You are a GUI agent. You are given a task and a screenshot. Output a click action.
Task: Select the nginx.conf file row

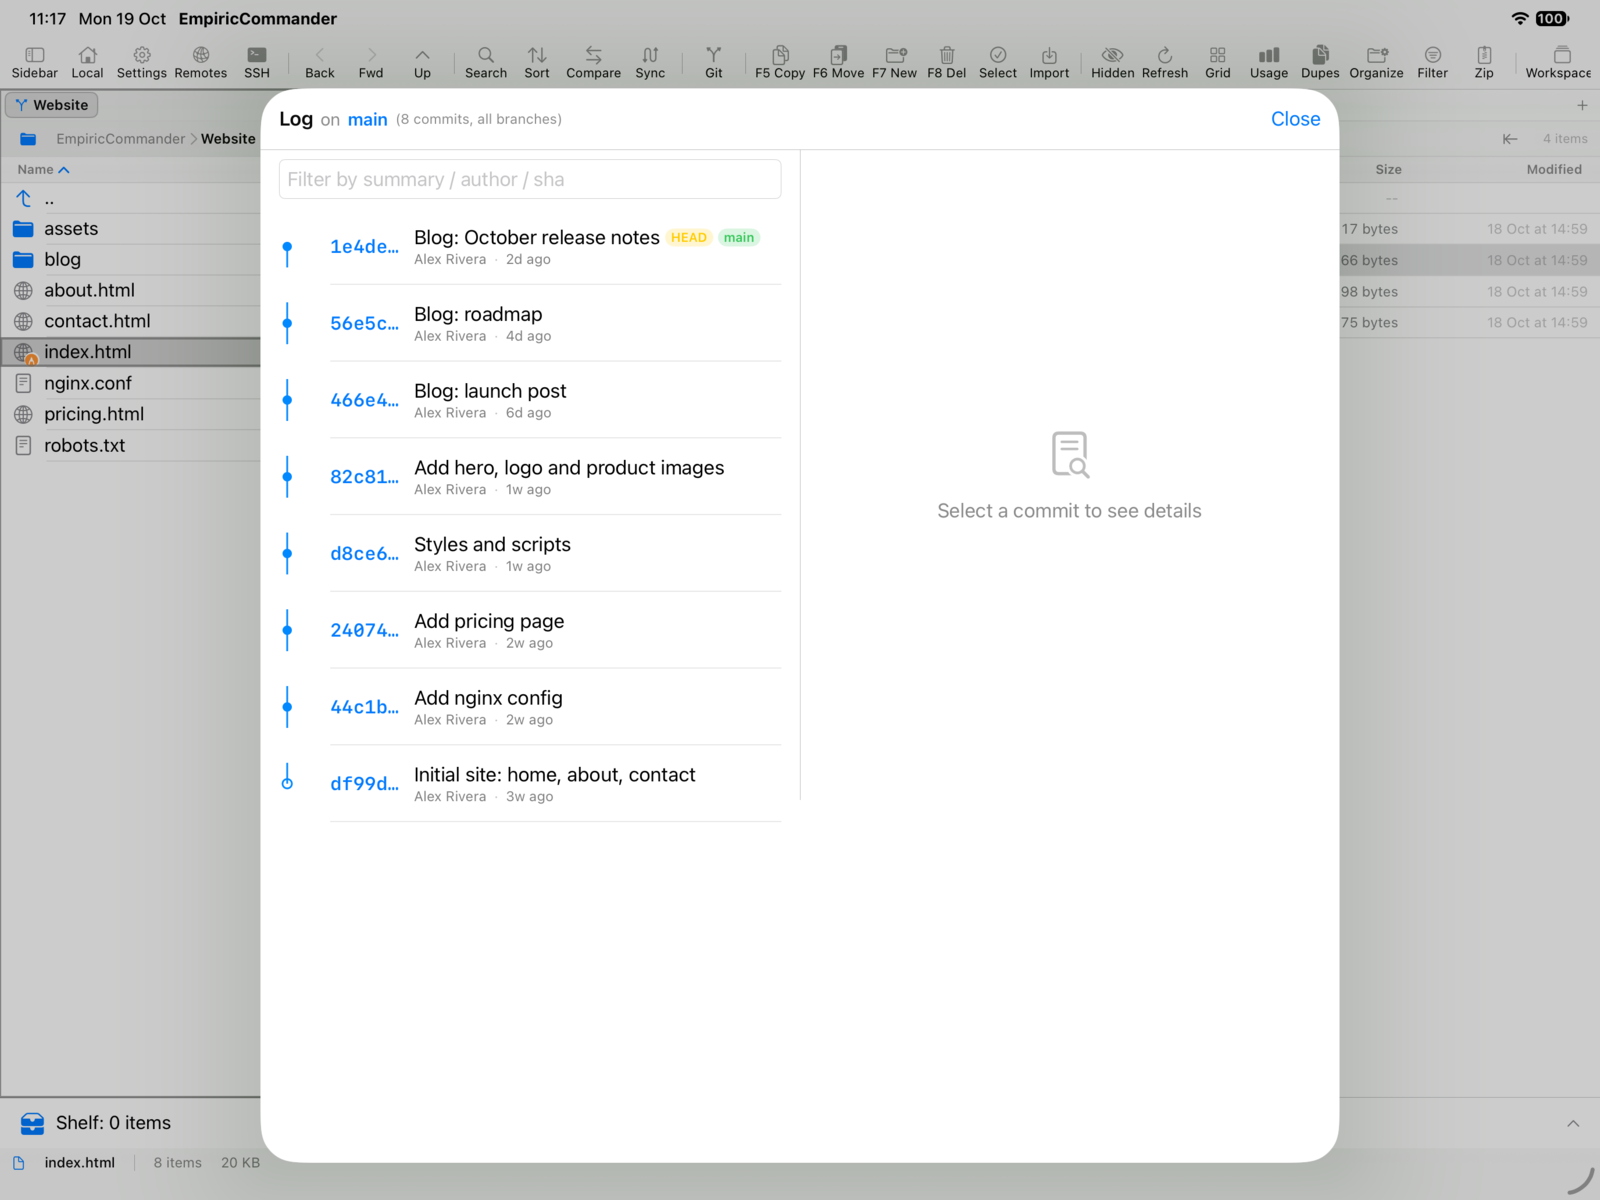131,383
